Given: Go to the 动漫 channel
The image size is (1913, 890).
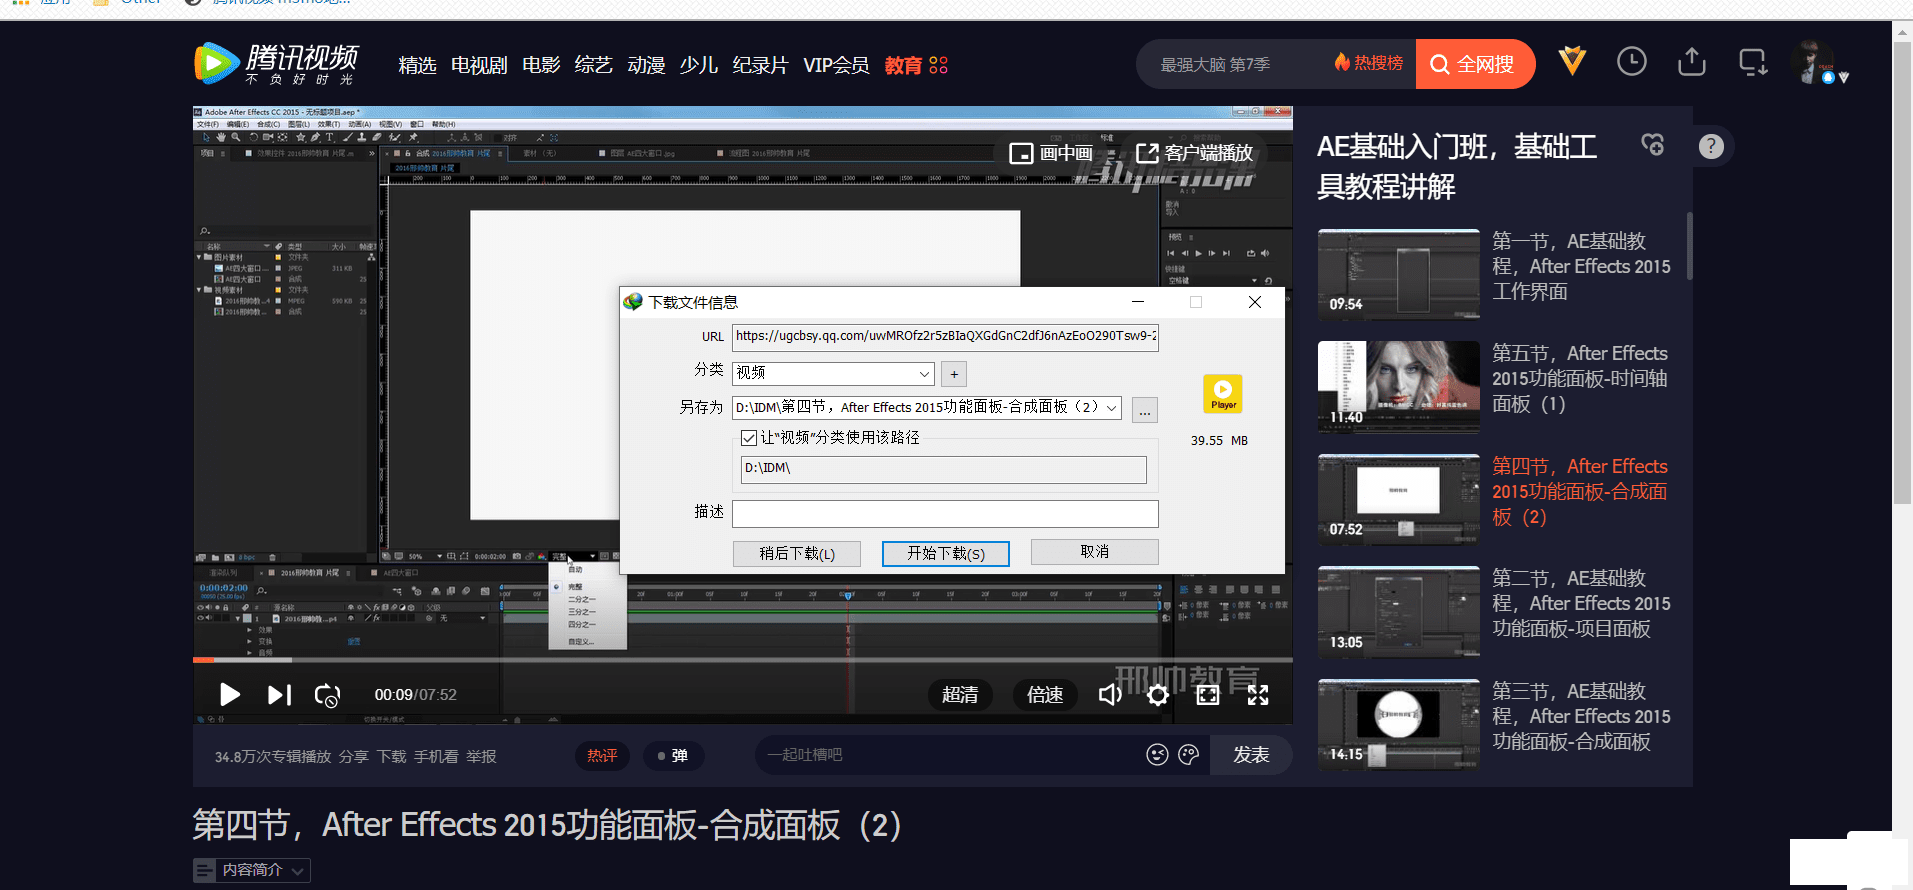Looking at the screenshot, I should click(x=646, y=65).
